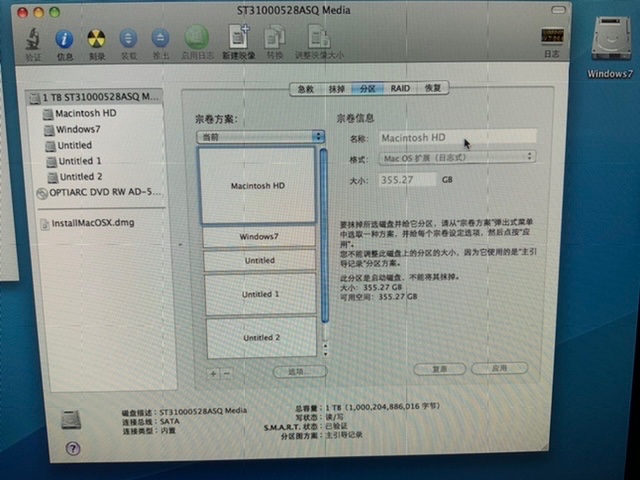Click the Untitled partition block
Viewport: 640px width, 480px height.
click(260, 260)
